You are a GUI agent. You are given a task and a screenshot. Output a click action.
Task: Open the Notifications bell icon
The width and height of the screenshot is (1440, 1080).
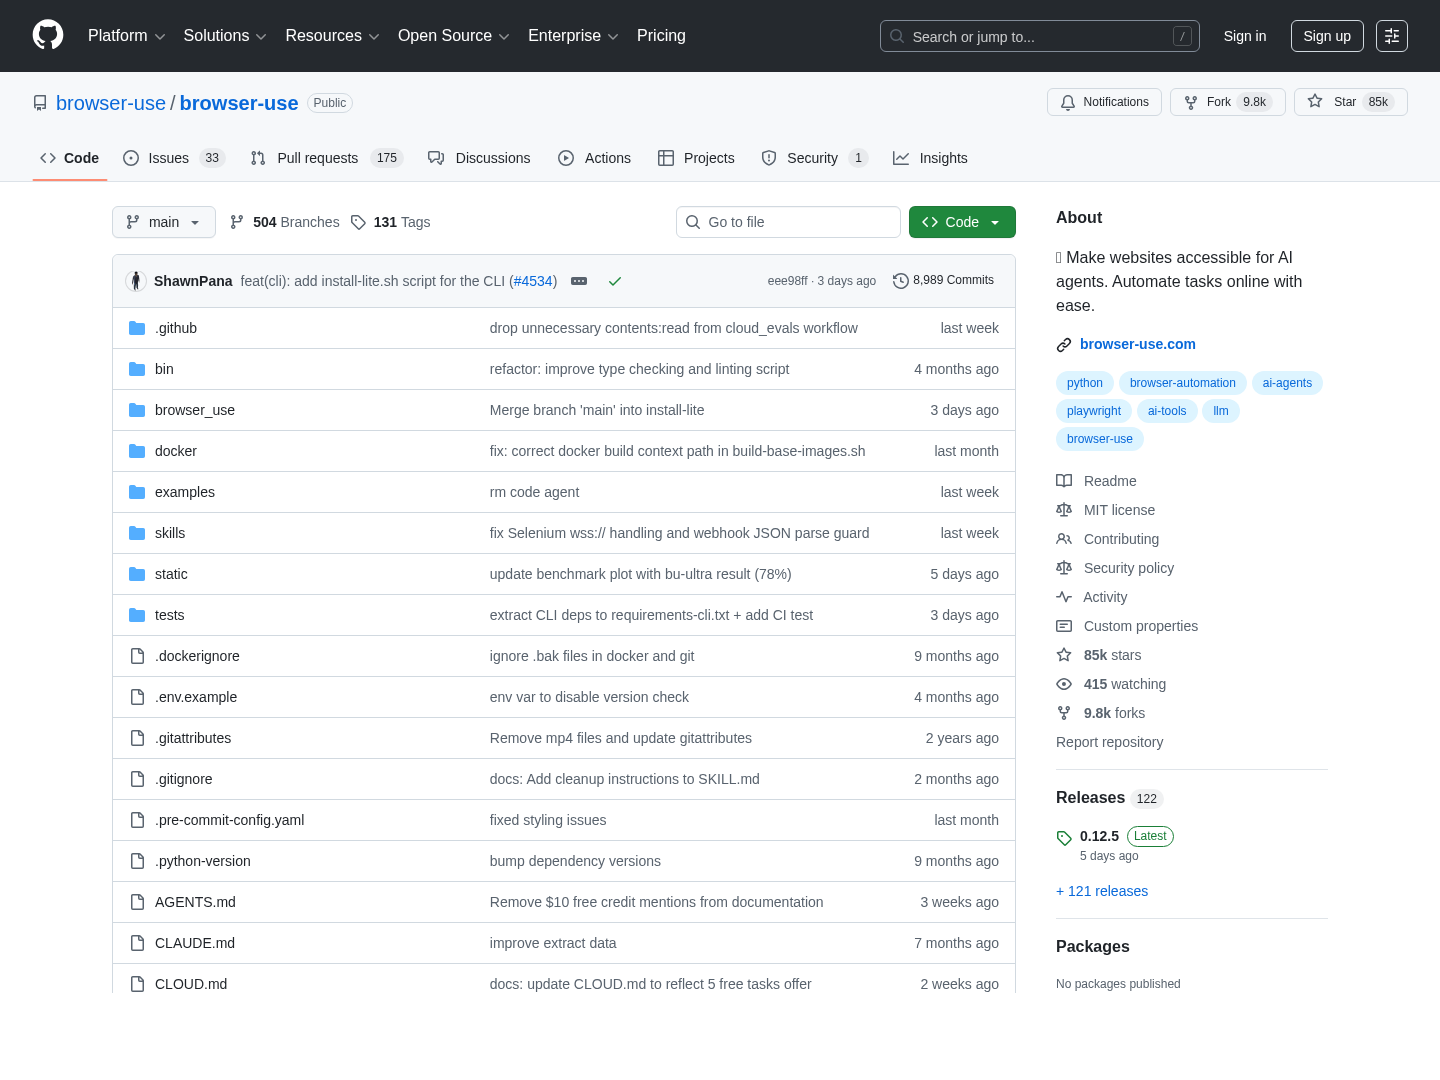(1067, 101)
